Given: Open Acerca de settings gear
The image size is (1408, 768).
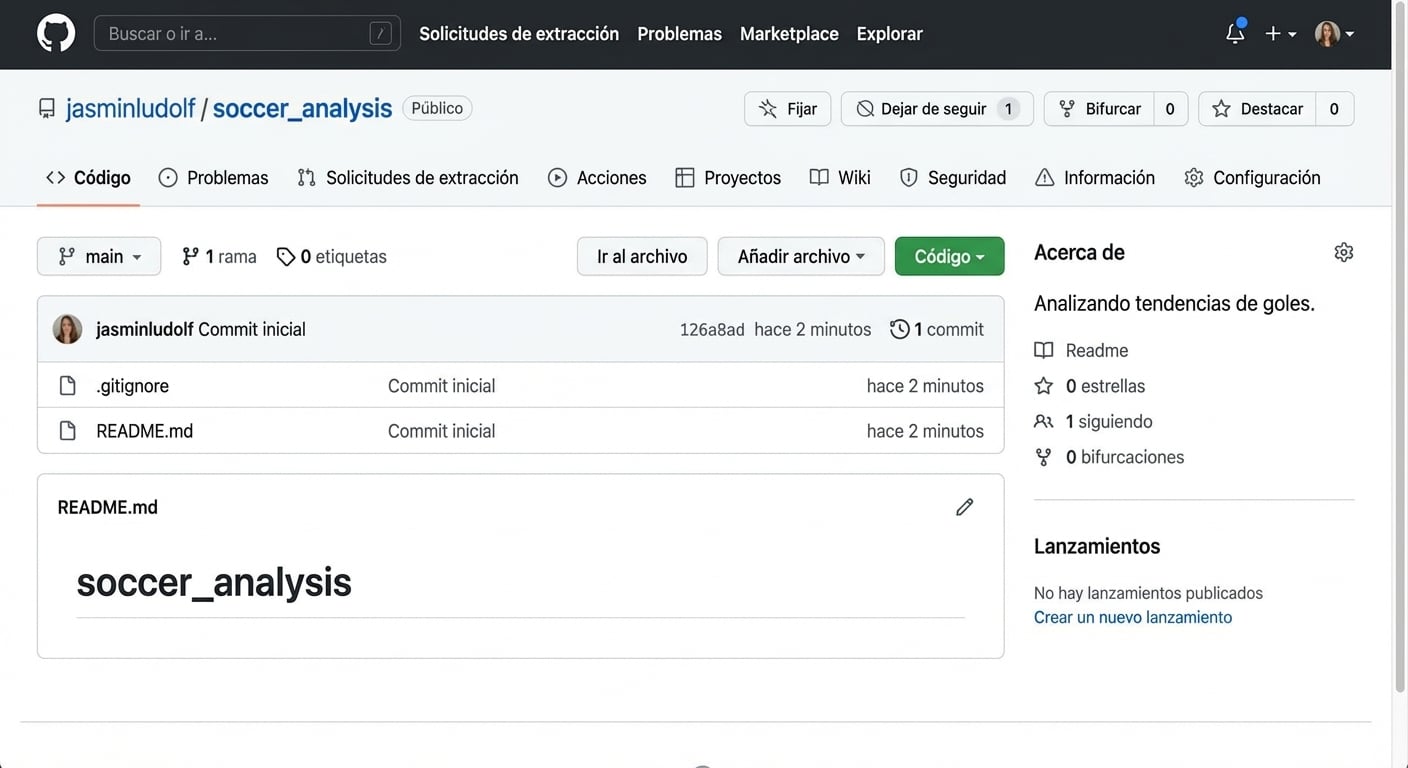Looking at the screenshot, I should pos(1344,252).
